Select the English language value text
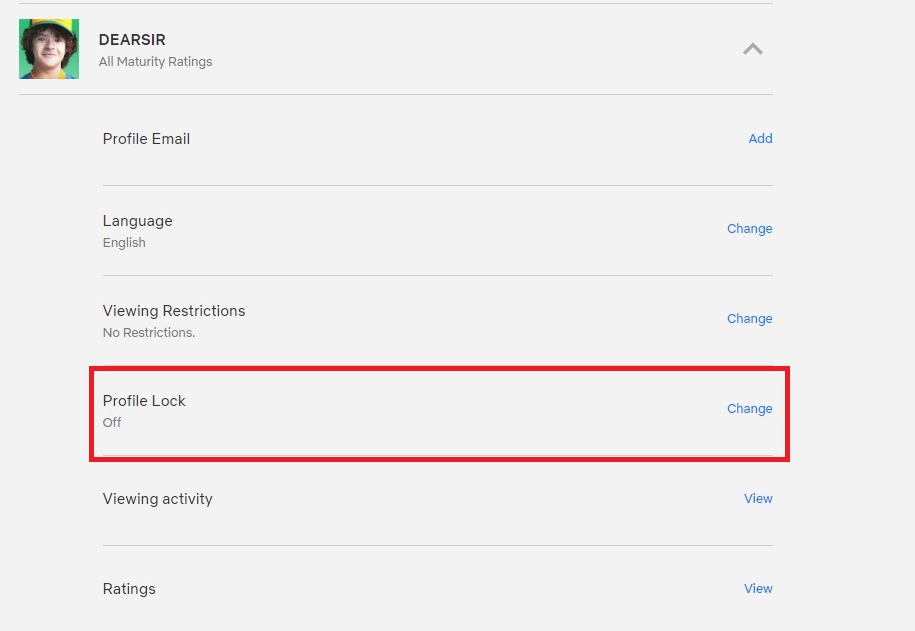The width and height of the screenshot is (915, 631). [x=124, y=243]
